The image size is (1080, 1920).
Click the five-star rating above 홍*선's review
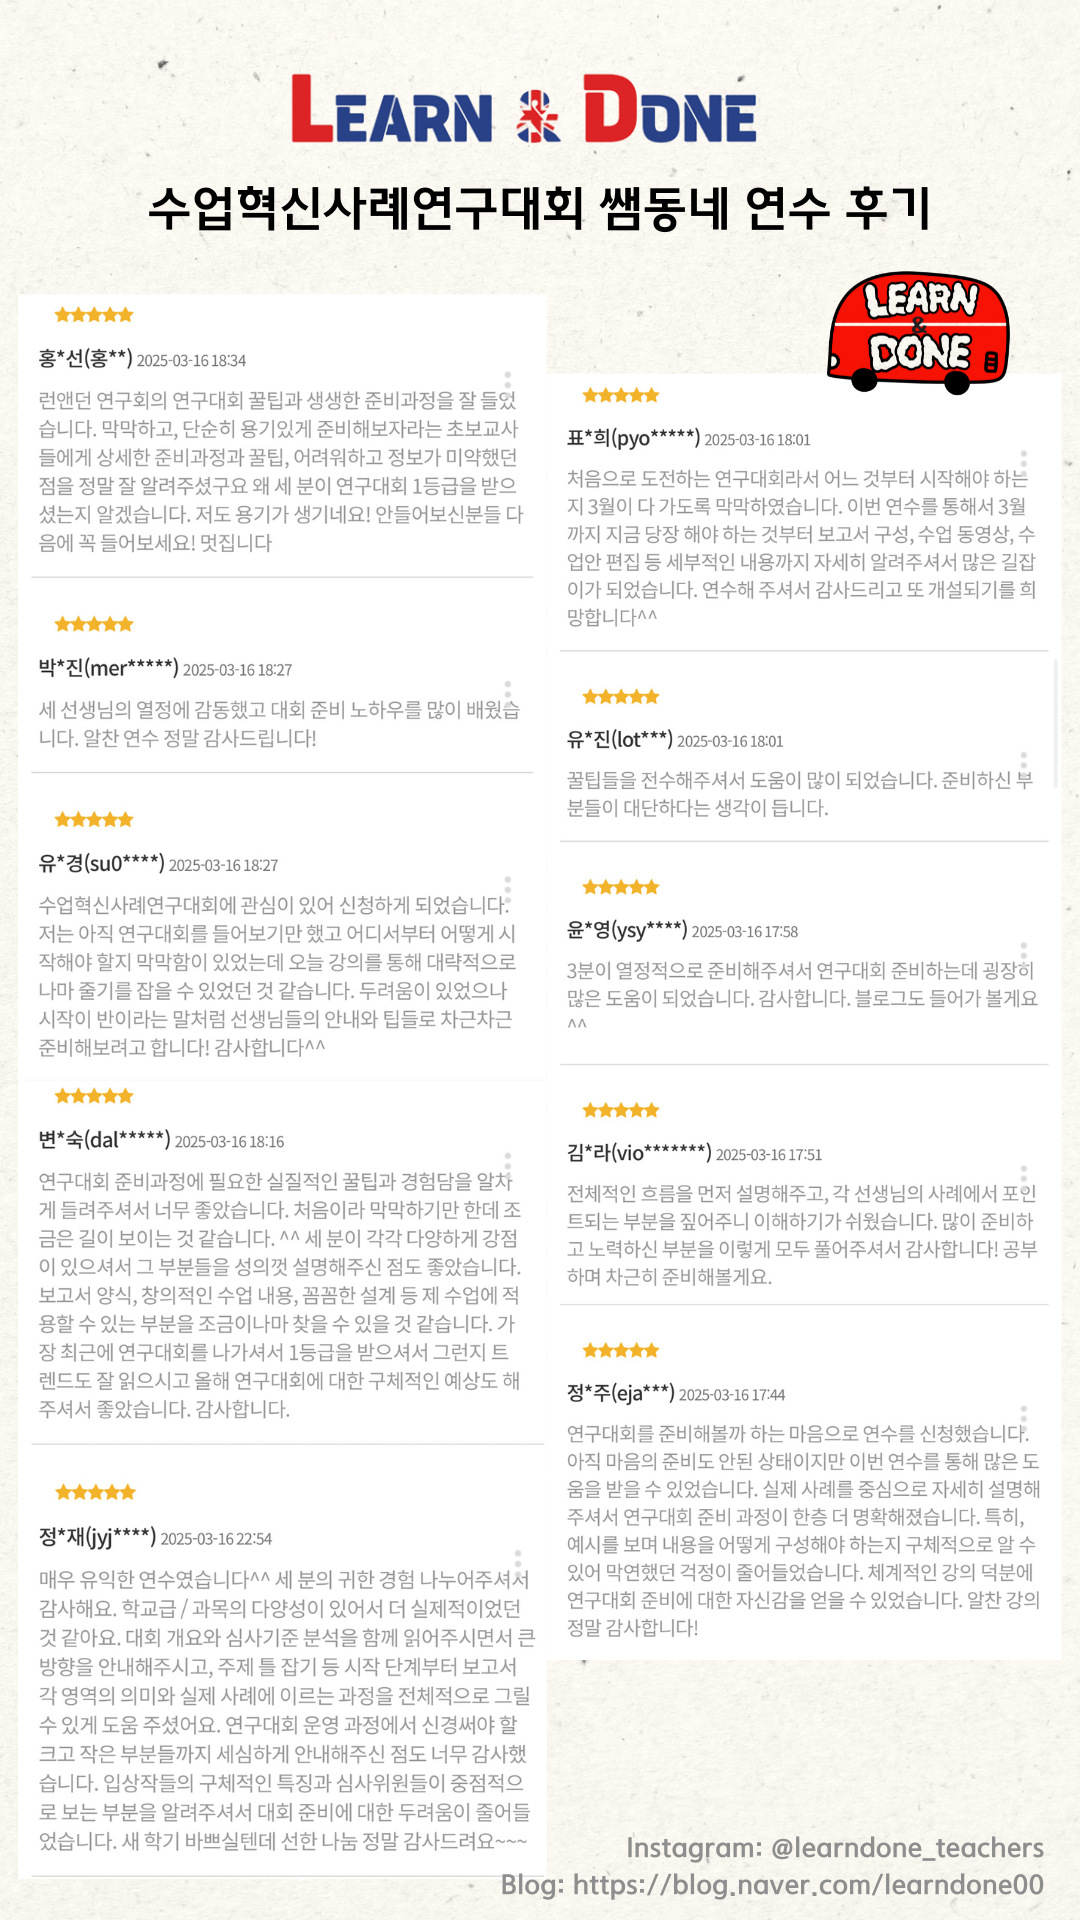(x=94, y=315)
